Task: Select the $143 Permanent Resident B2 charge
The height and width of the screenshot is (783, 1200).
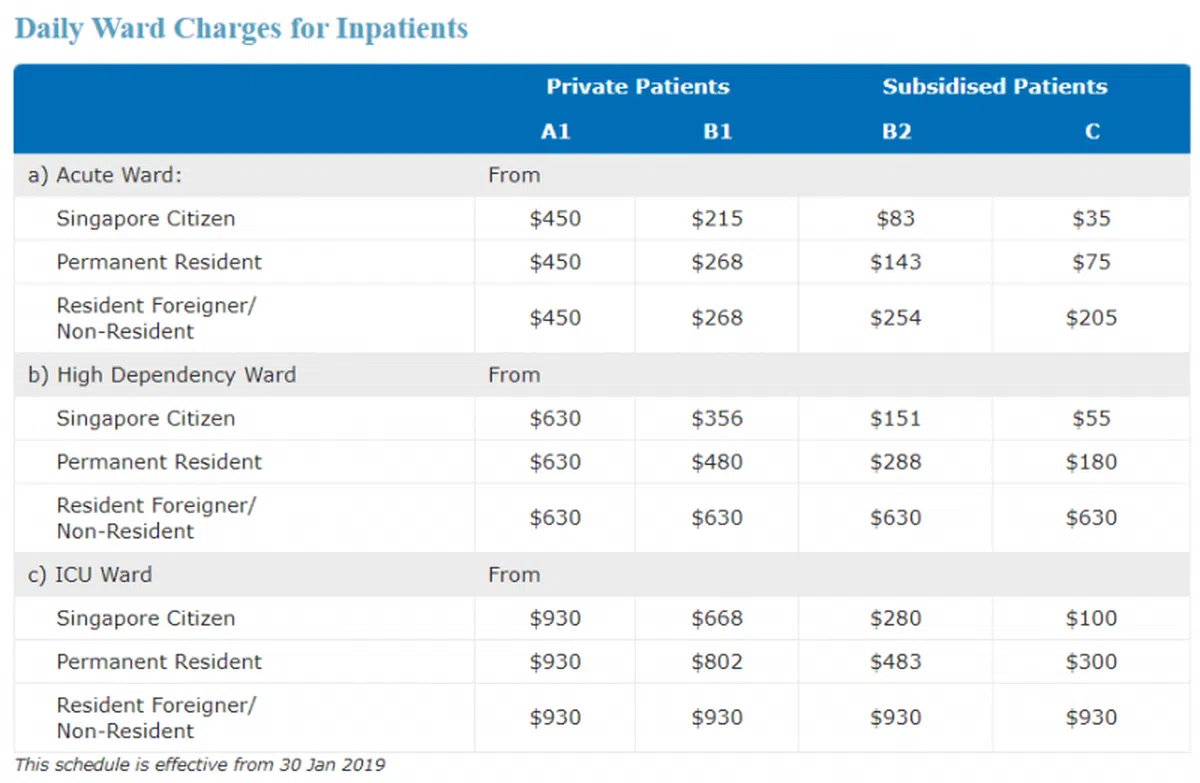Action: tap(895, 262)
